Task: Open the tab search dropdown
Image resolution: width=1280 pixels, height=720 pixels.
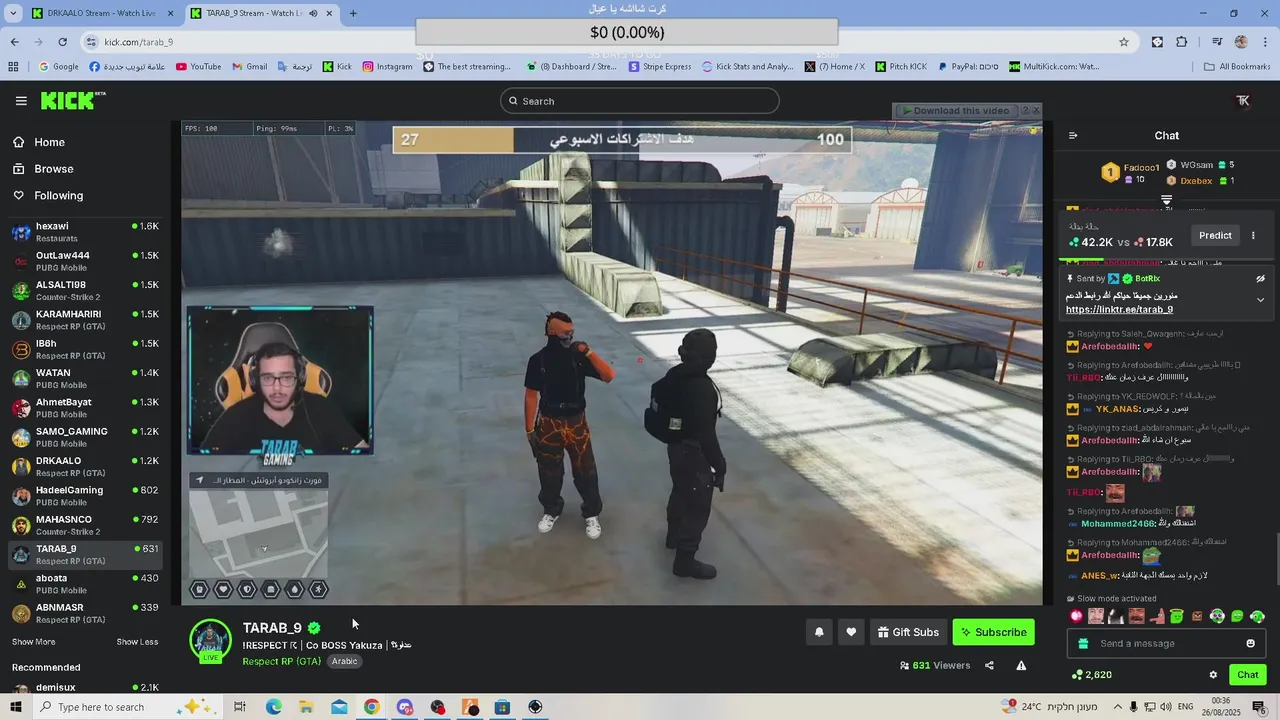Action: [13, 13]
